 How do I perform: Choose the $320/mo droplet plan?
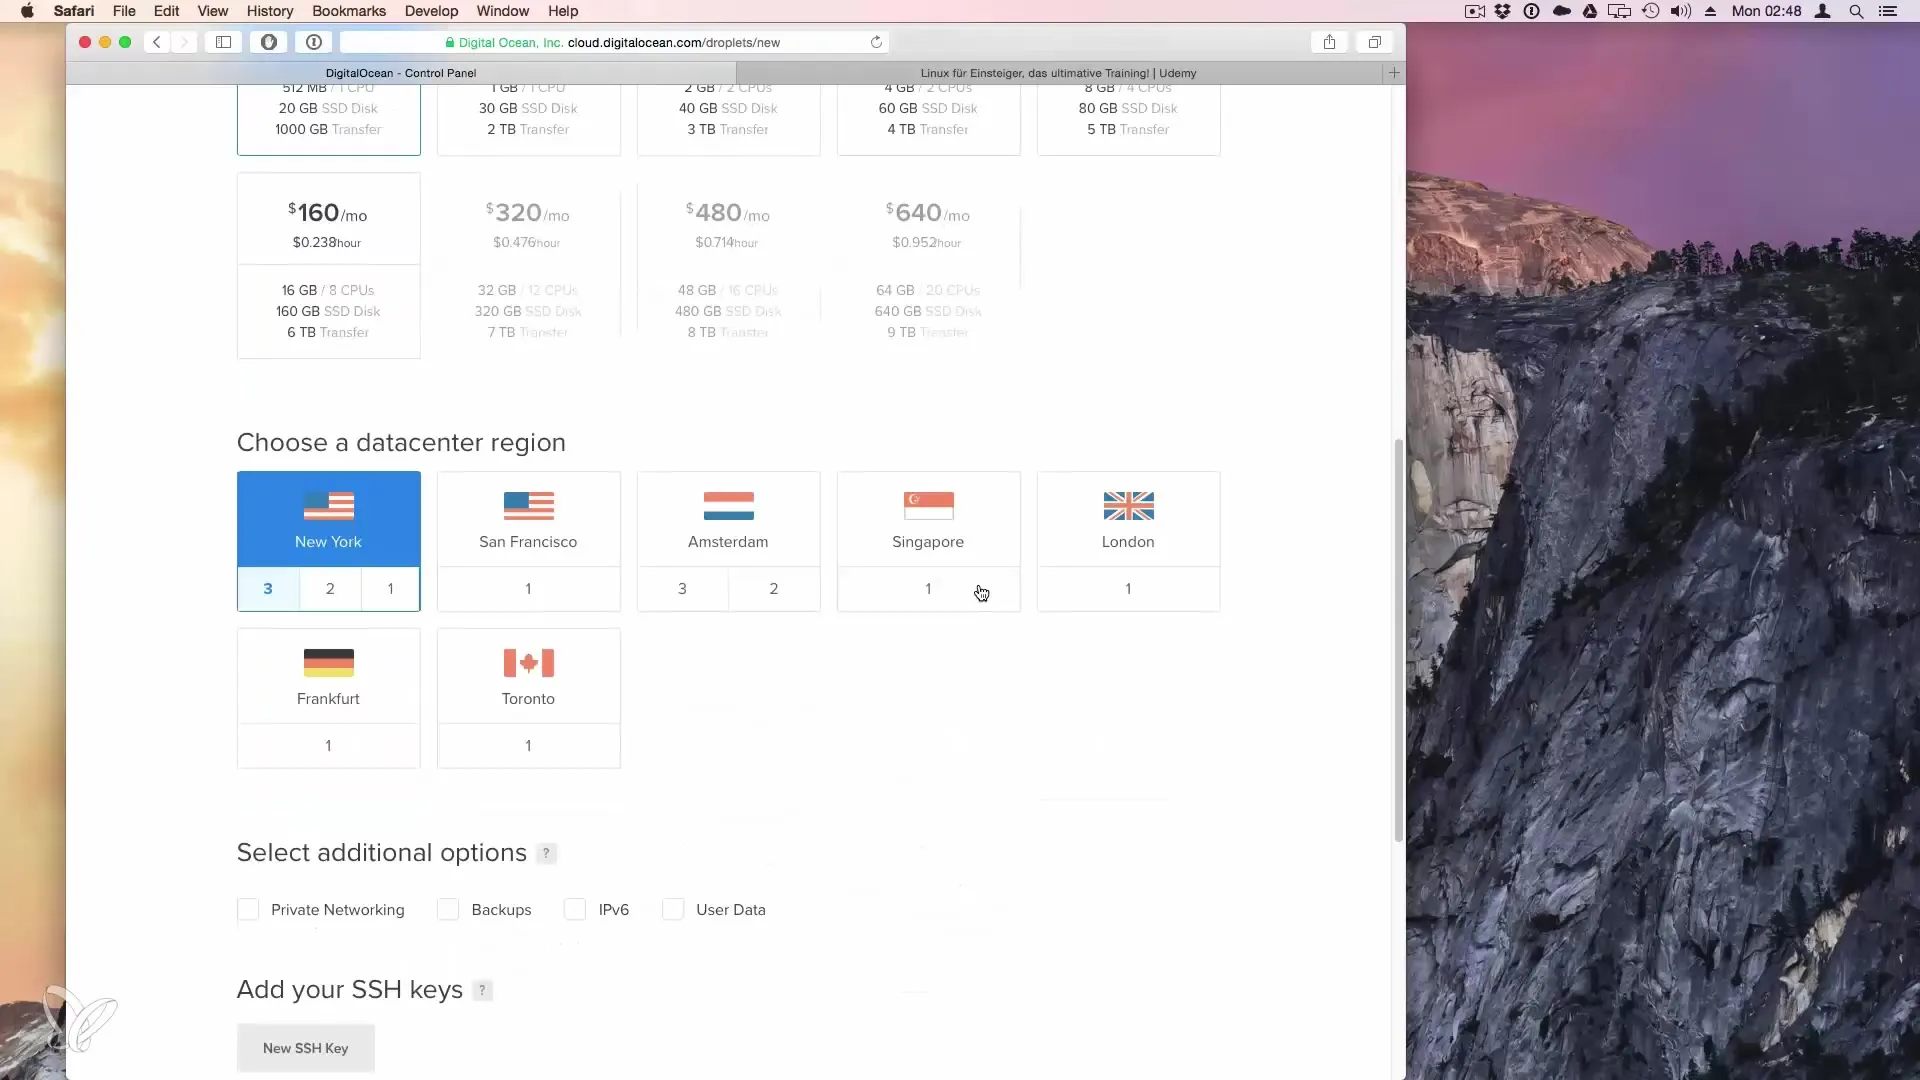529,266
